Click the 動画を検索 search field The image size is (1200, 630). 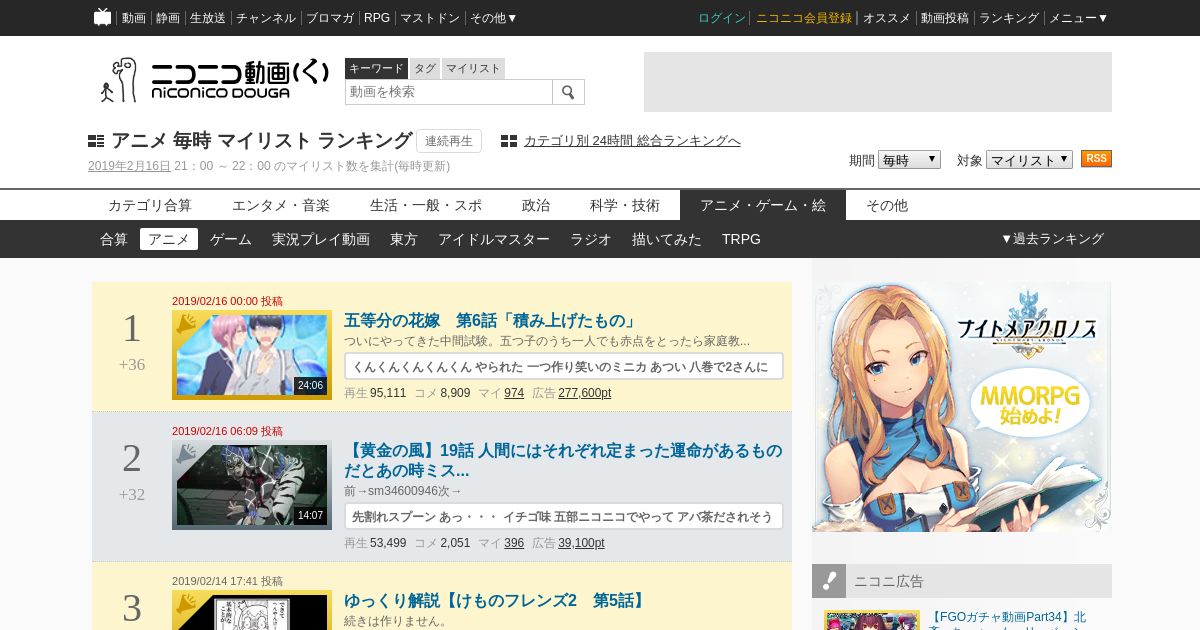tap(449, 92)
